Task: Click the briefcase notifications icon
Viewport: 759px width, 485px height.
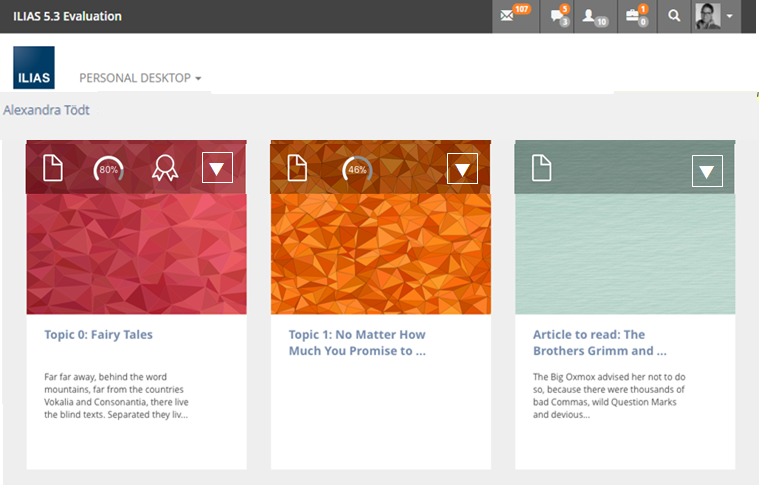Action: click(x=635, y=16)
